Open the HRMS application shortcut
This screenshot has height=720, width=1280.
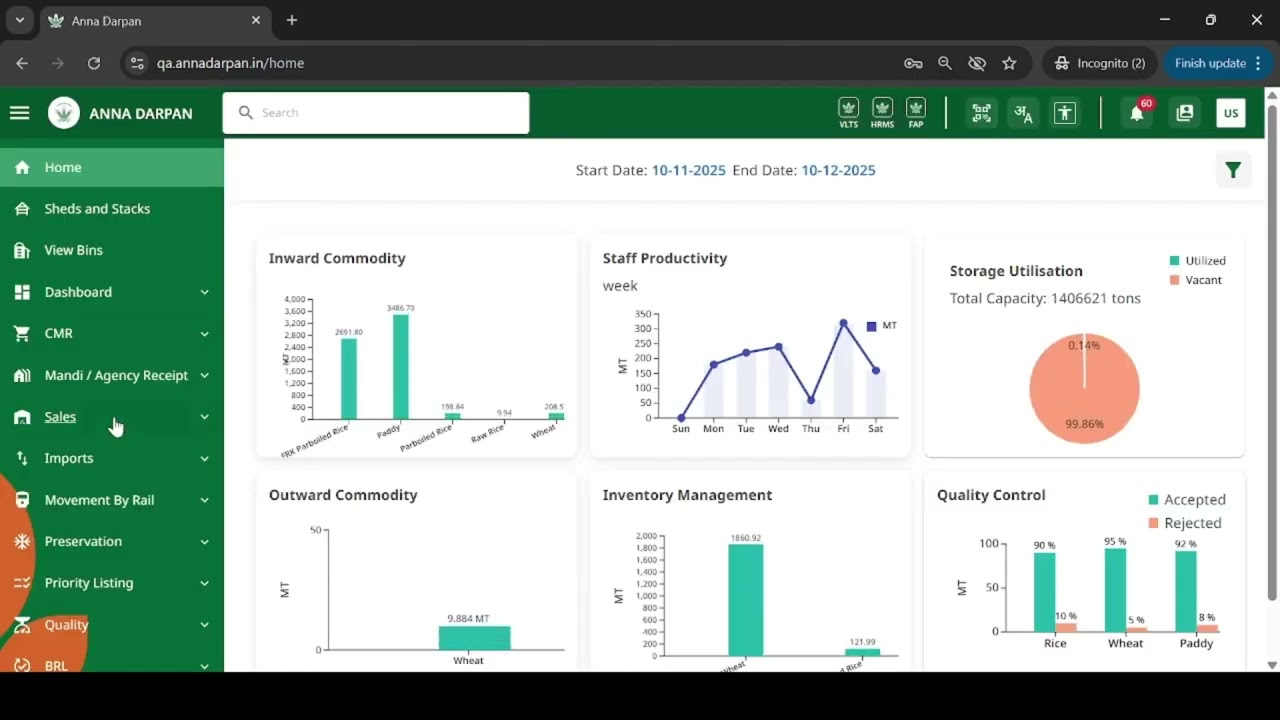[x=882, y=113]
